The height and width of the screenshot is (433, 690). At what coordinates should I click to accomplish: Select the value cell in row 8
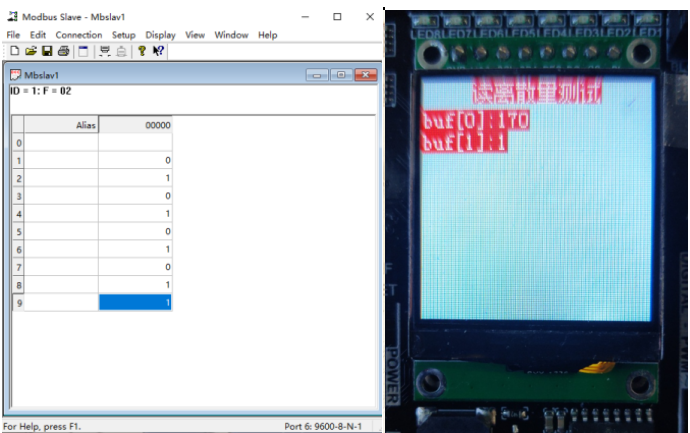[x=136, y=285]
